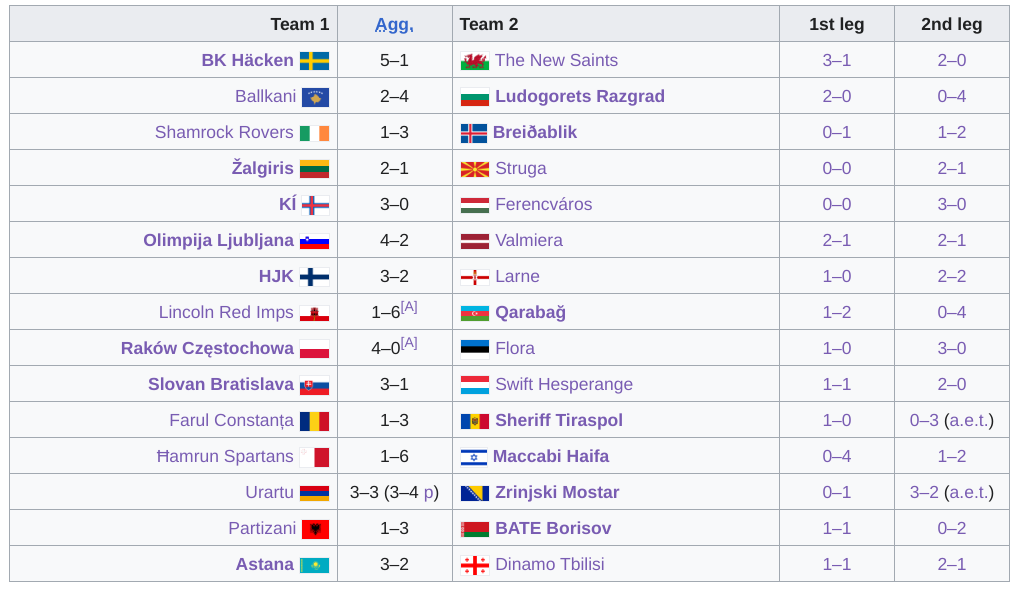Open the Olimpija Ljubljana team link
1021x593 pixels.
[x=218, y=240]
